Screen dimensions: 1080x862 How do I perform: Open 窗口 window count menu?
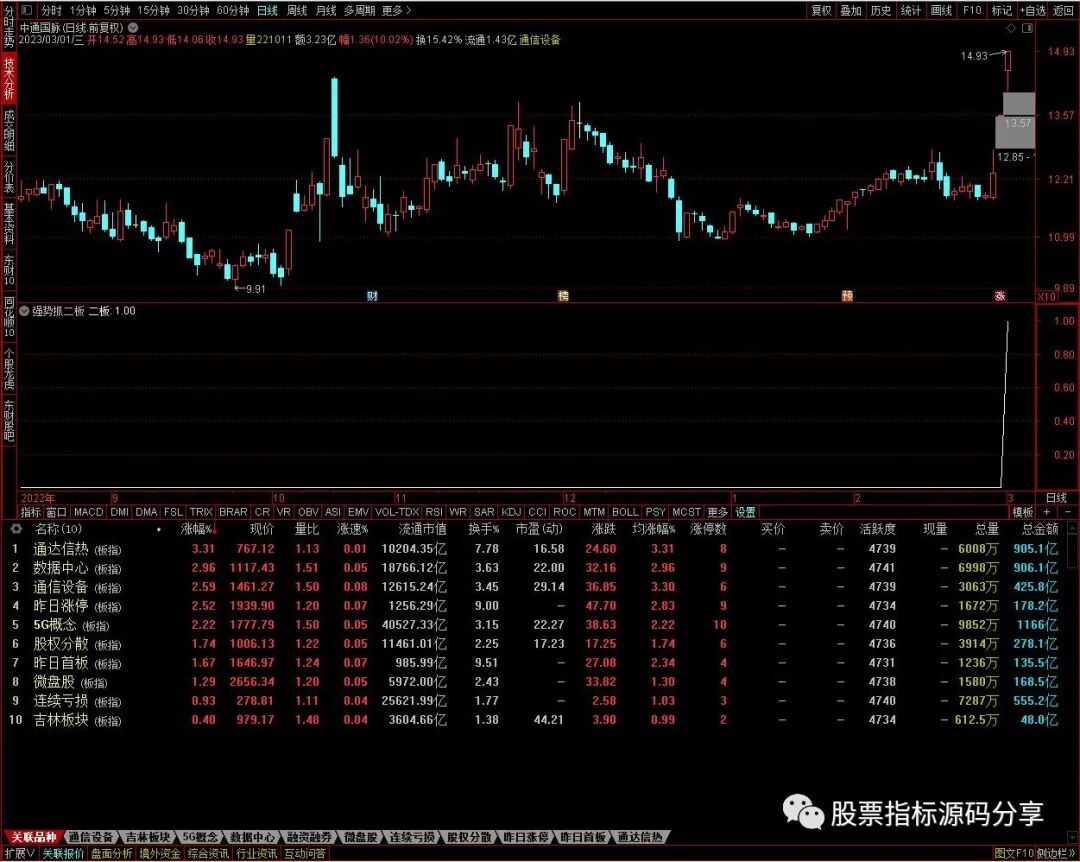(56, 512)
